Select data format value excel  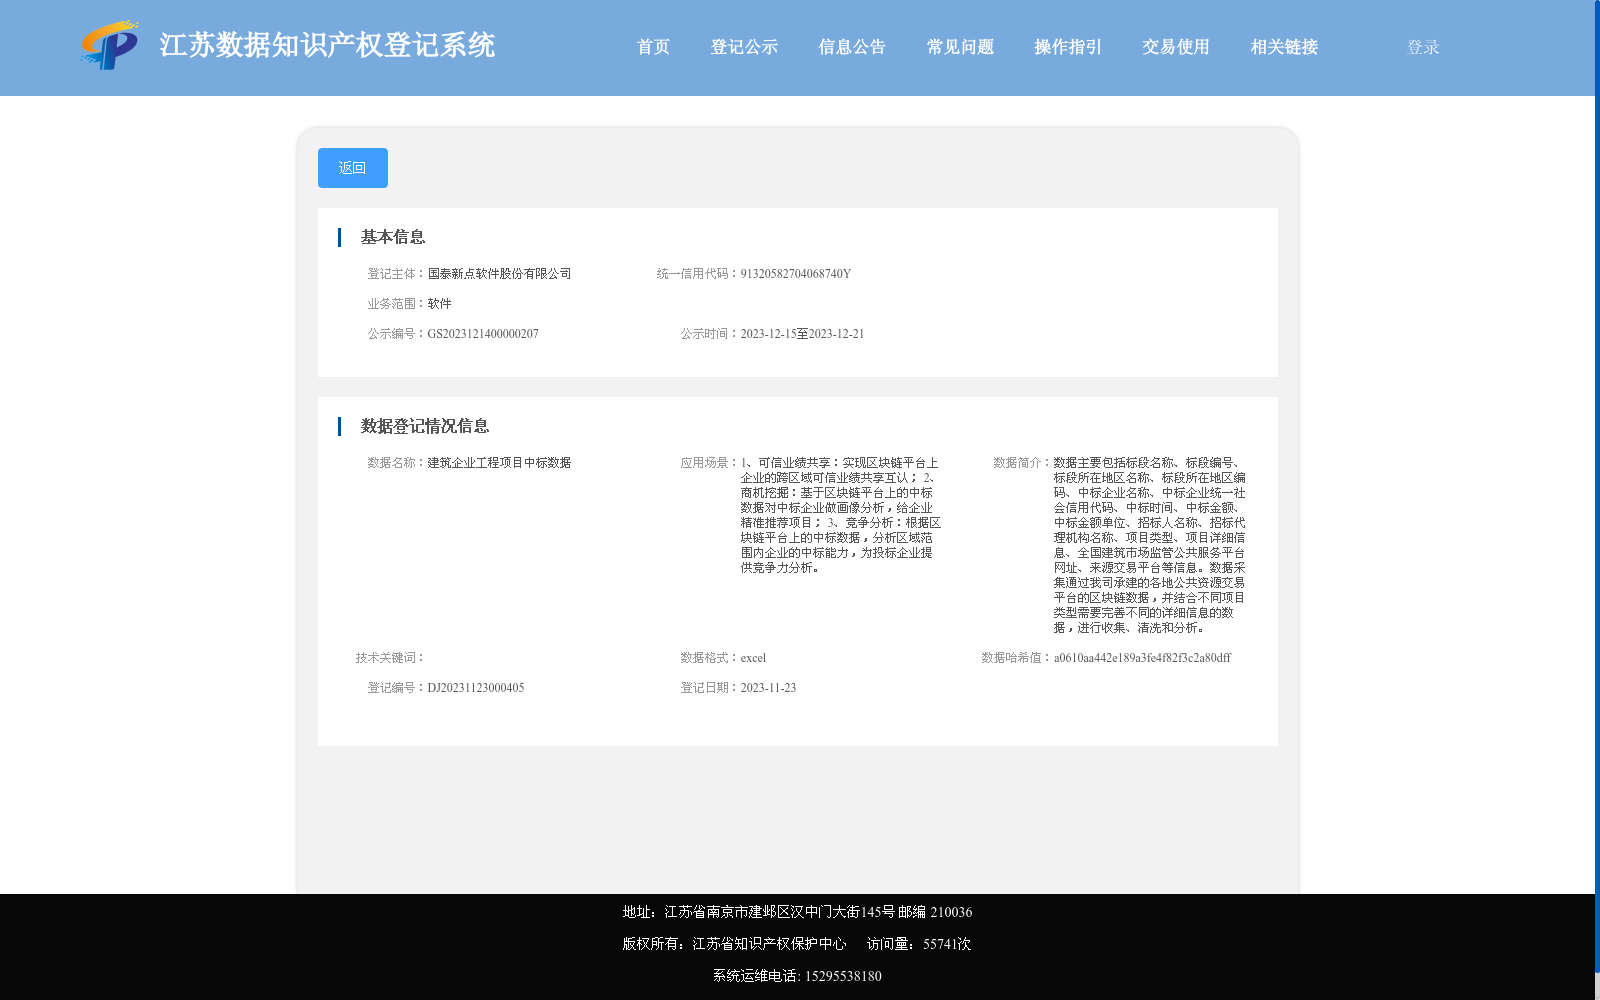pyautogui.click(x=753, y=658)
